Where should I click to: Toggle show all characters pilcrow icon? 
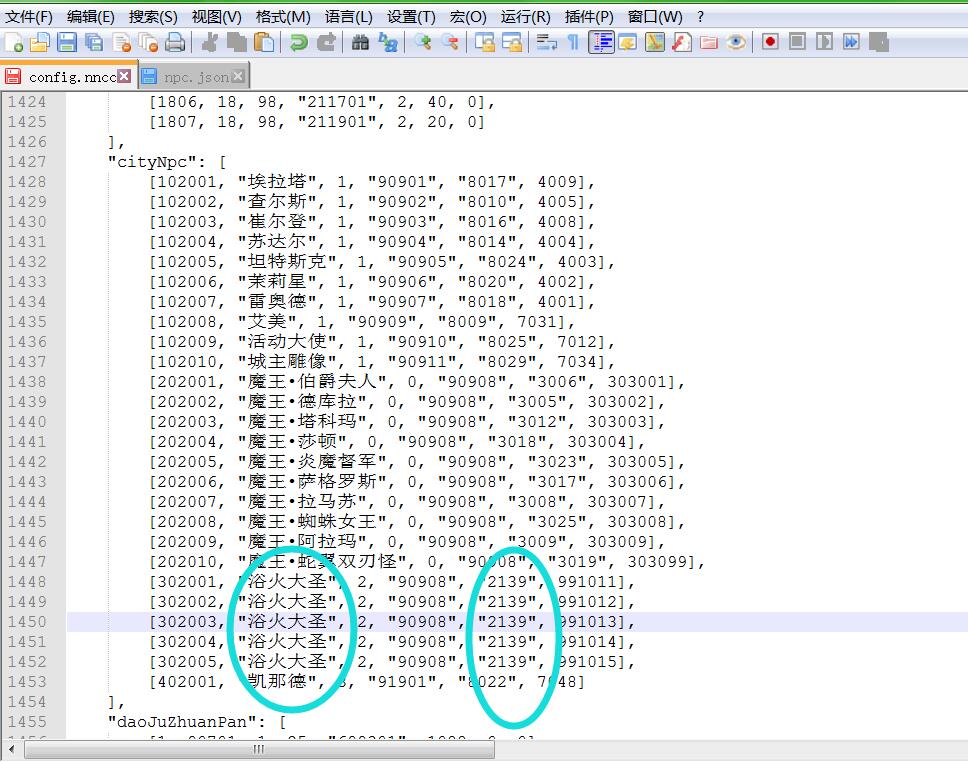tap(573, 42)
